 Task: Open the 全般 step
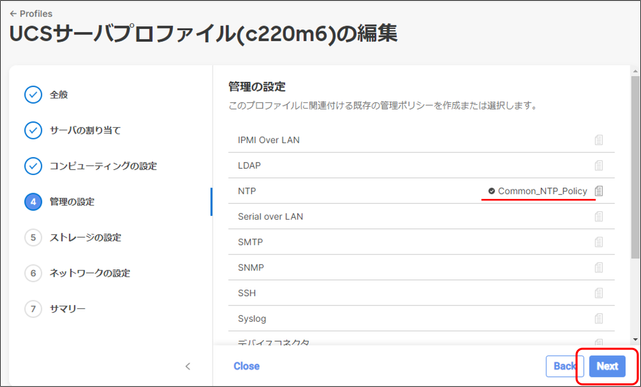(59, 95)
